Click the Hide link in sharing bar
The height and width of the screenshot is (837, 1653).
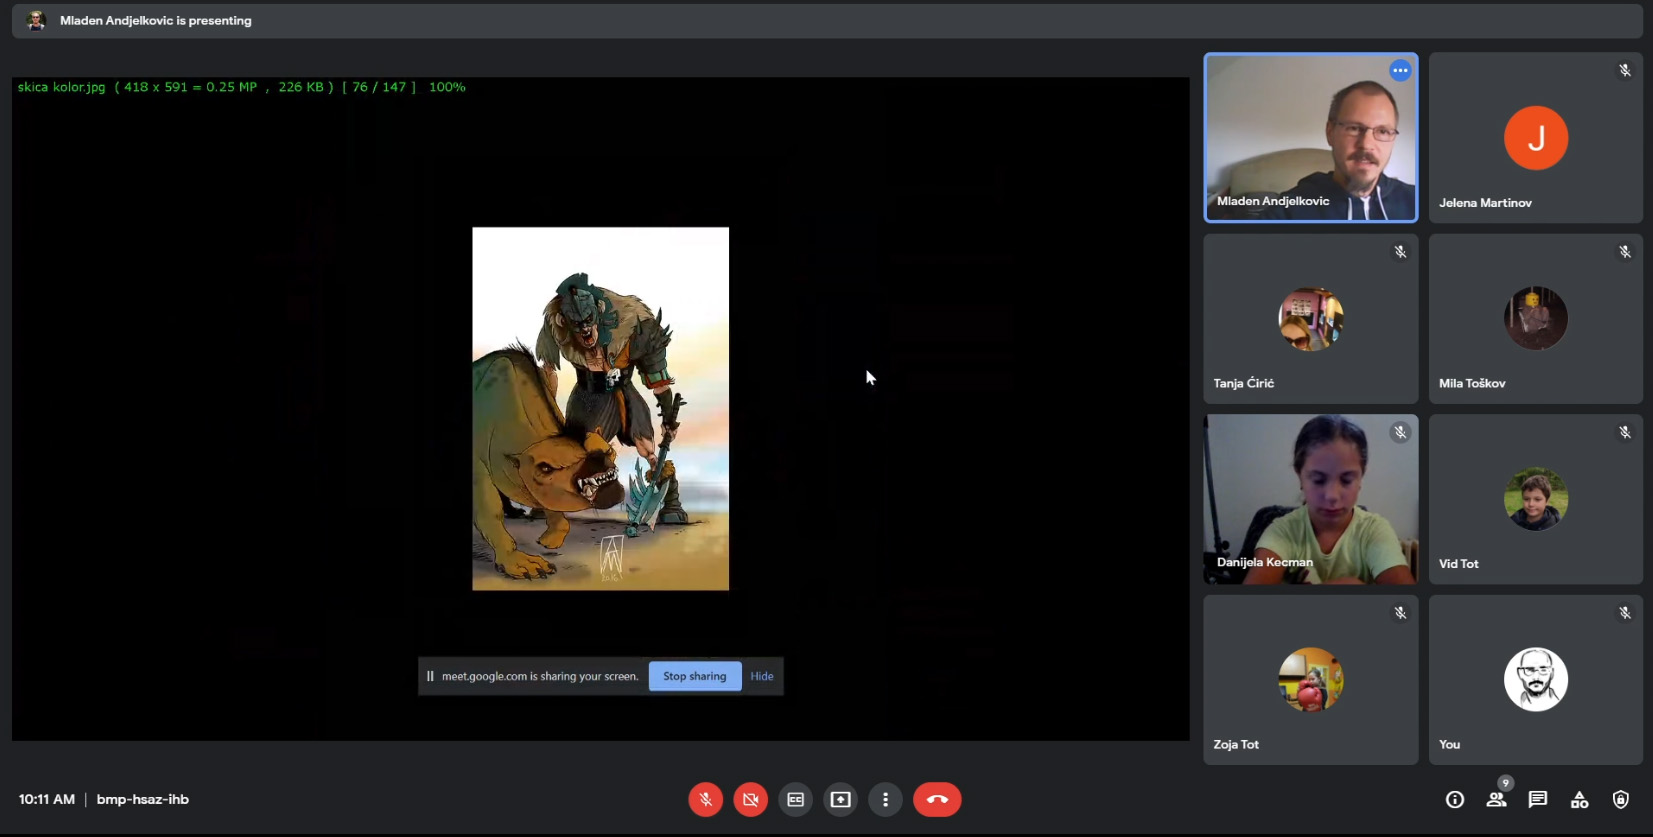click(x=762, y=676)
